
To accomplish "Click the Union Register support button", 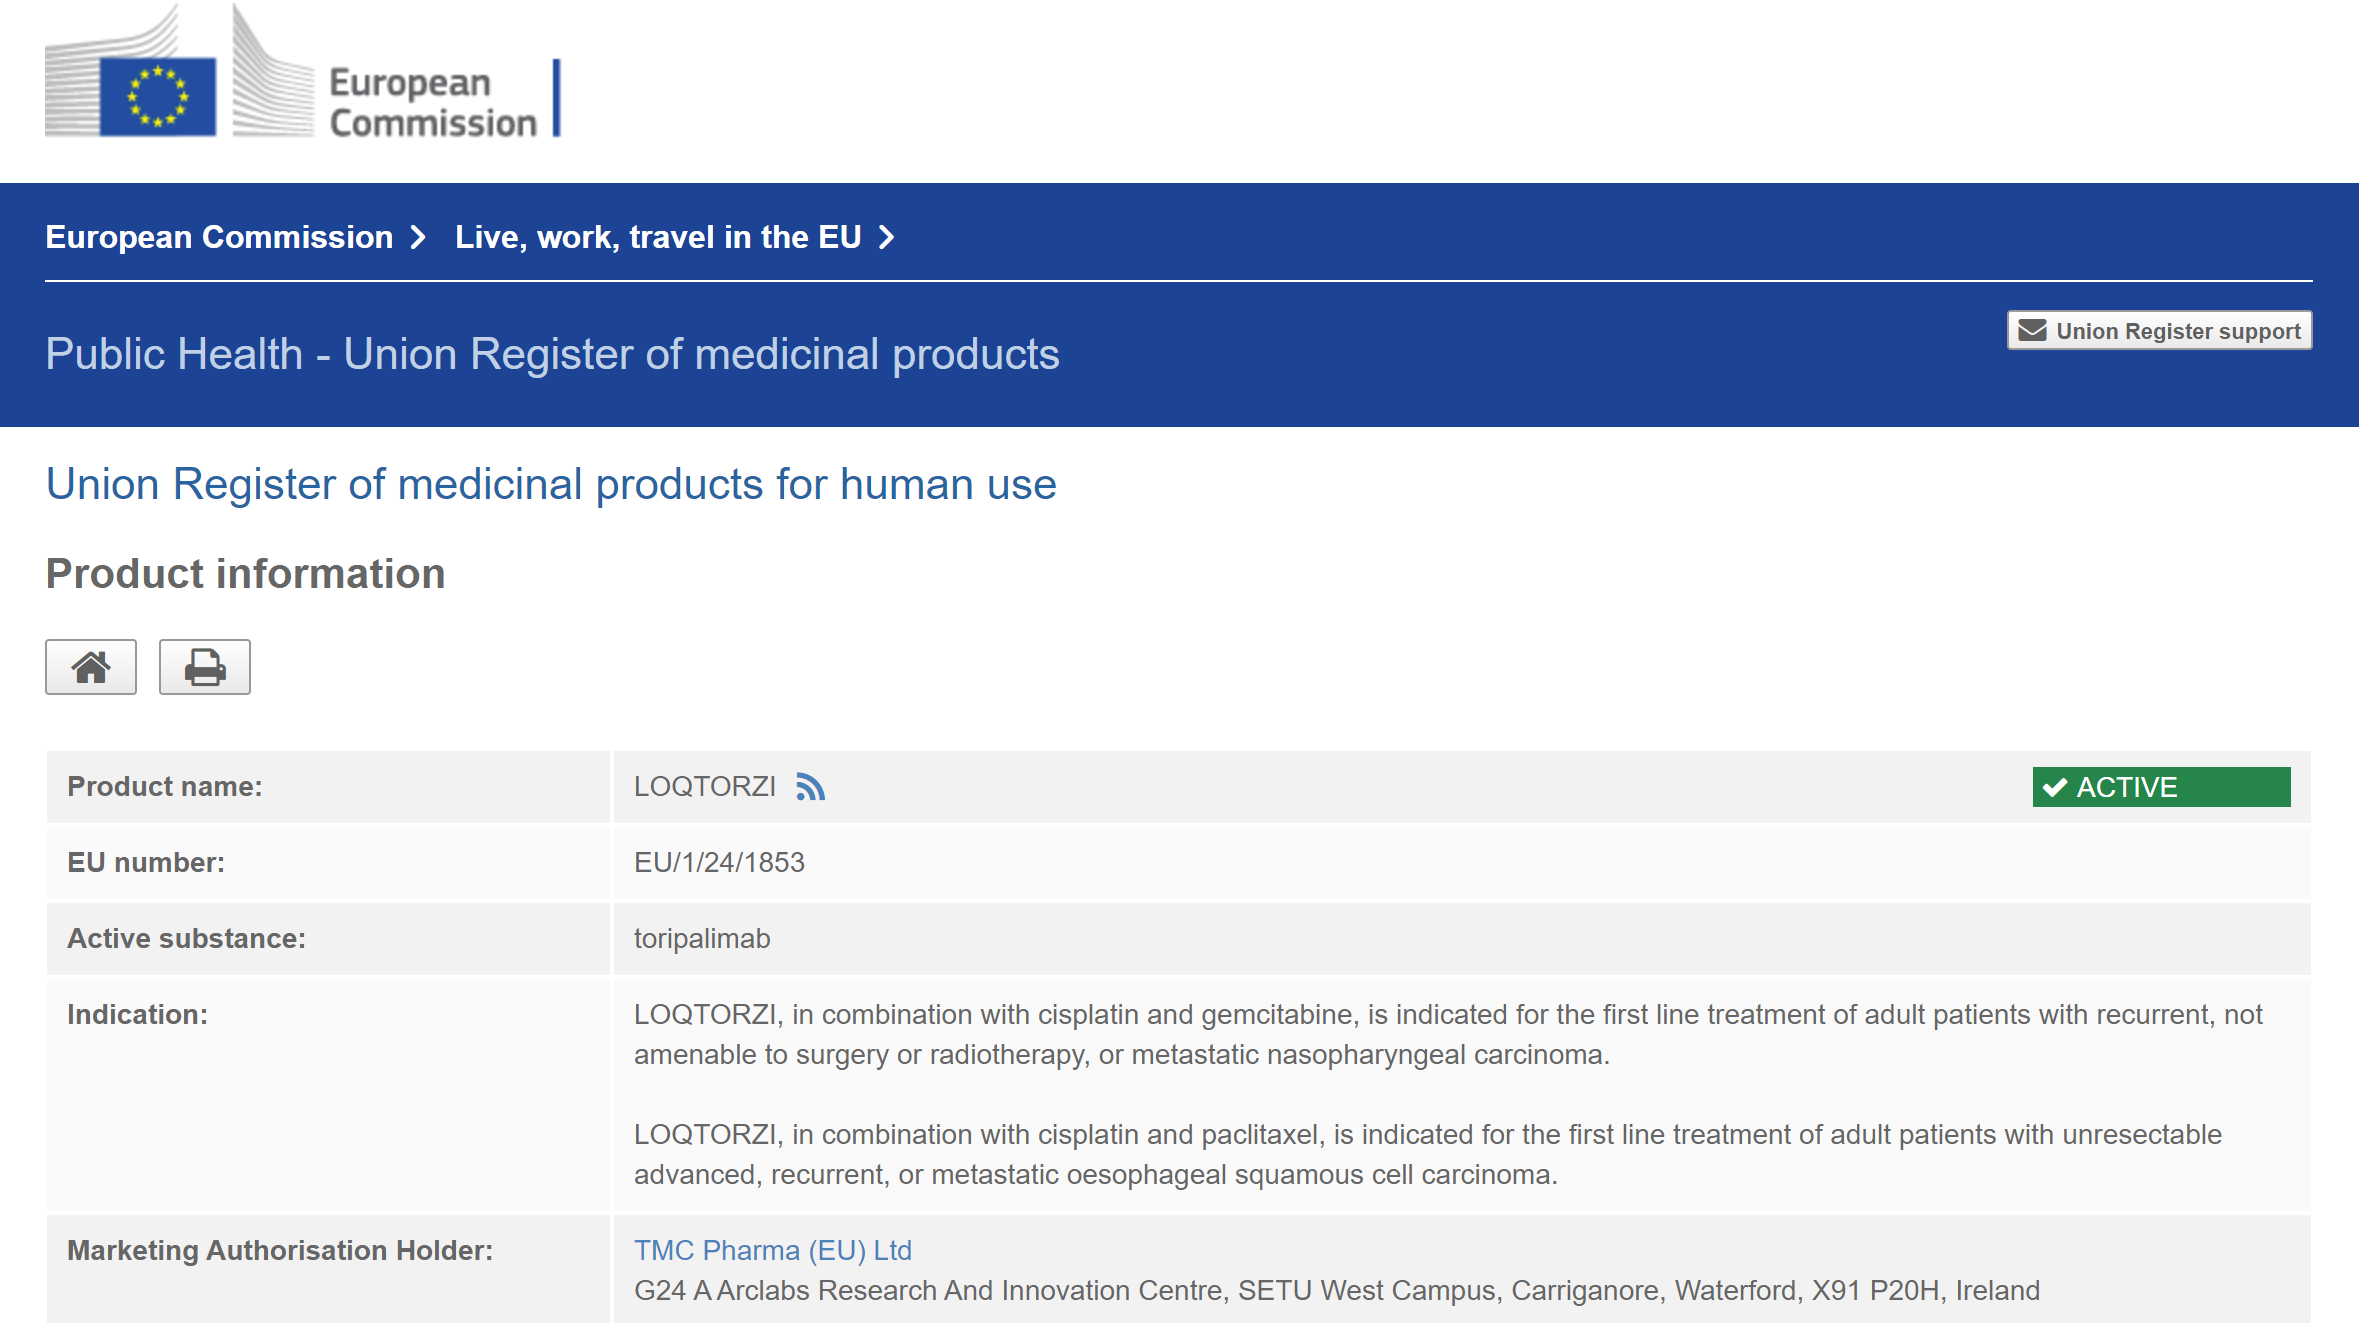I will (x=2160, y=331).
